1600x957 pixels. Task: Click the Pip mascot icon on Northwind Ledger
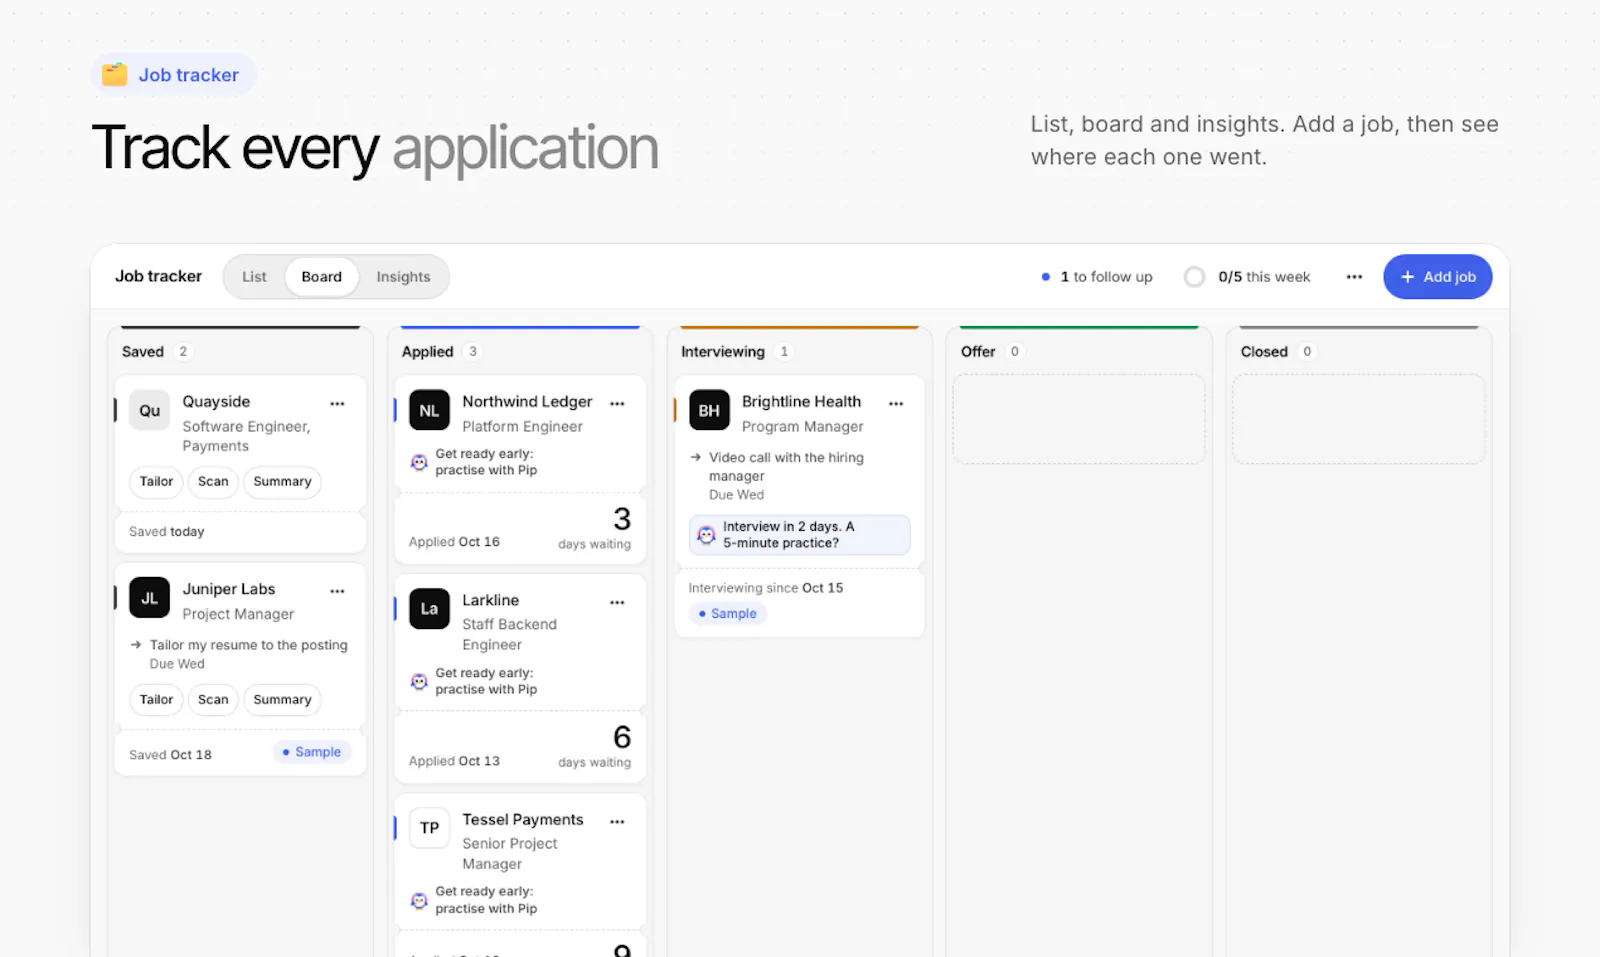(x=419, y=462)
